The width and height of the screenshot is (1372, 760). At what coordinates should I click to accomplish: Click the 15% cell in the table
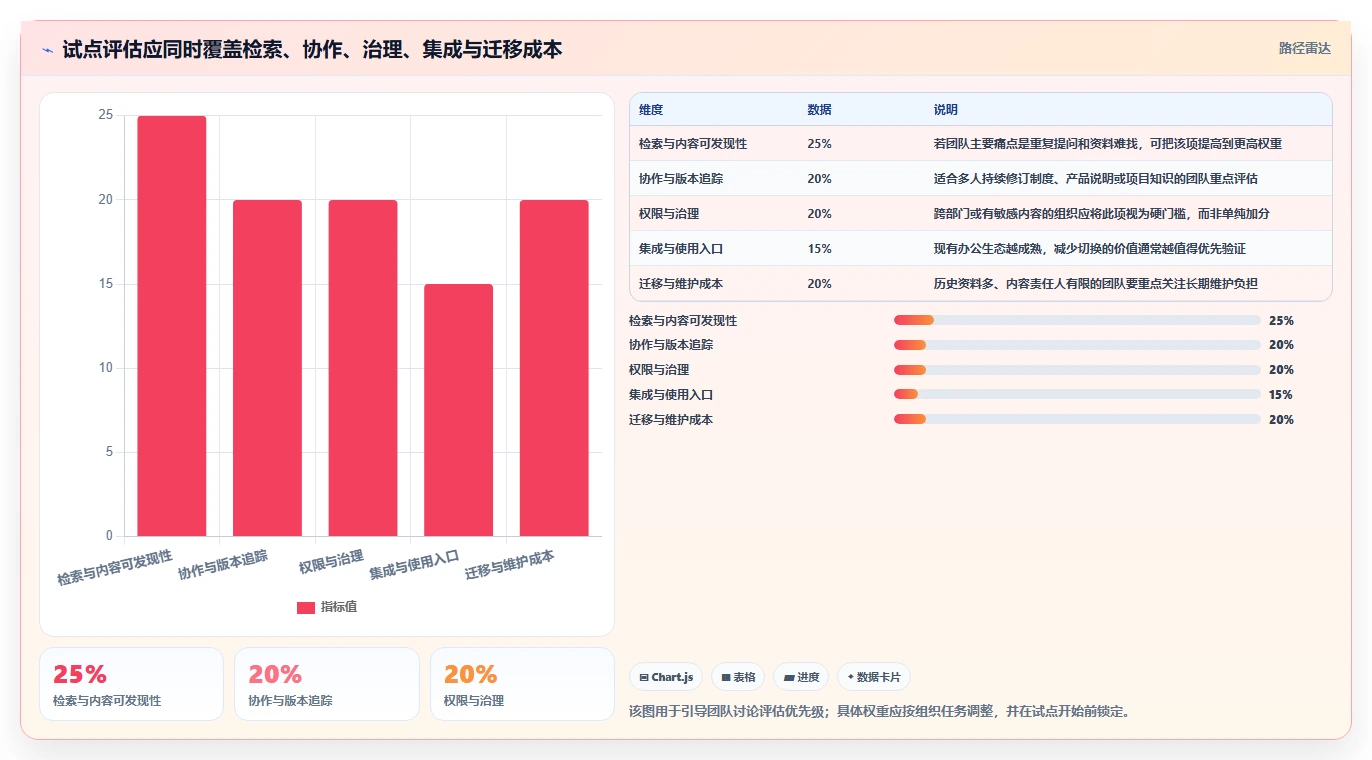(819, 249)
